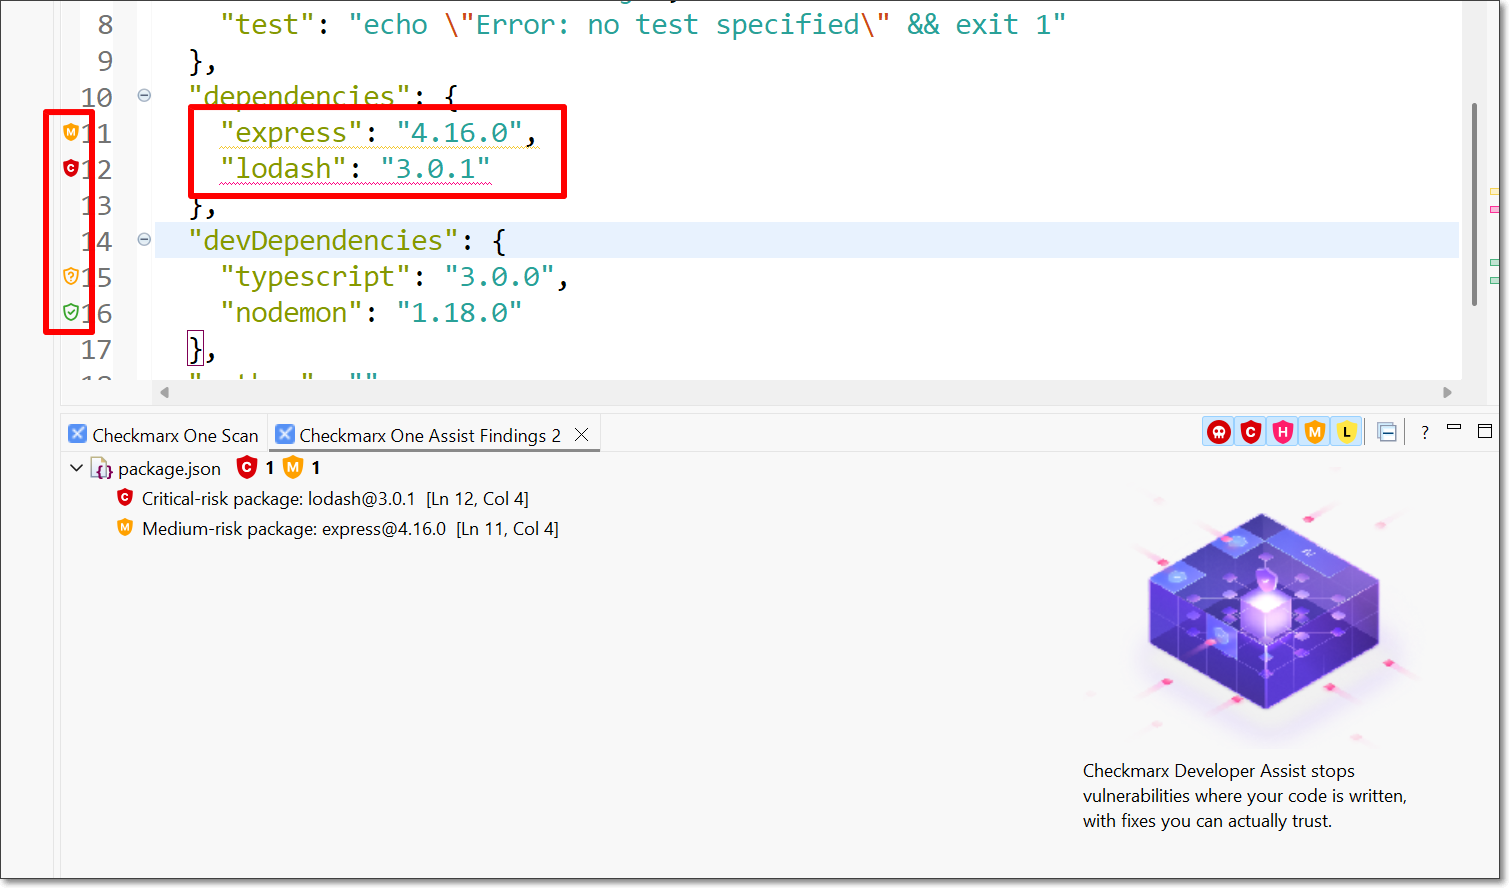The height and width of the screenshot is (888, 1509).
Task: Toggle the Critical severity filter
Action: coord(1250,432)
